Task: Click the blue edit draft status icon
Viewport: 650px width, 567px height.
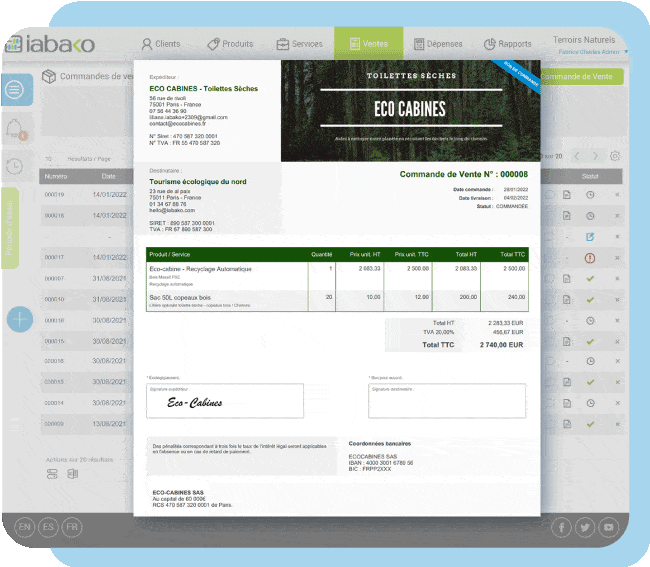Action: pyautogui.click(x=590, y=237)
